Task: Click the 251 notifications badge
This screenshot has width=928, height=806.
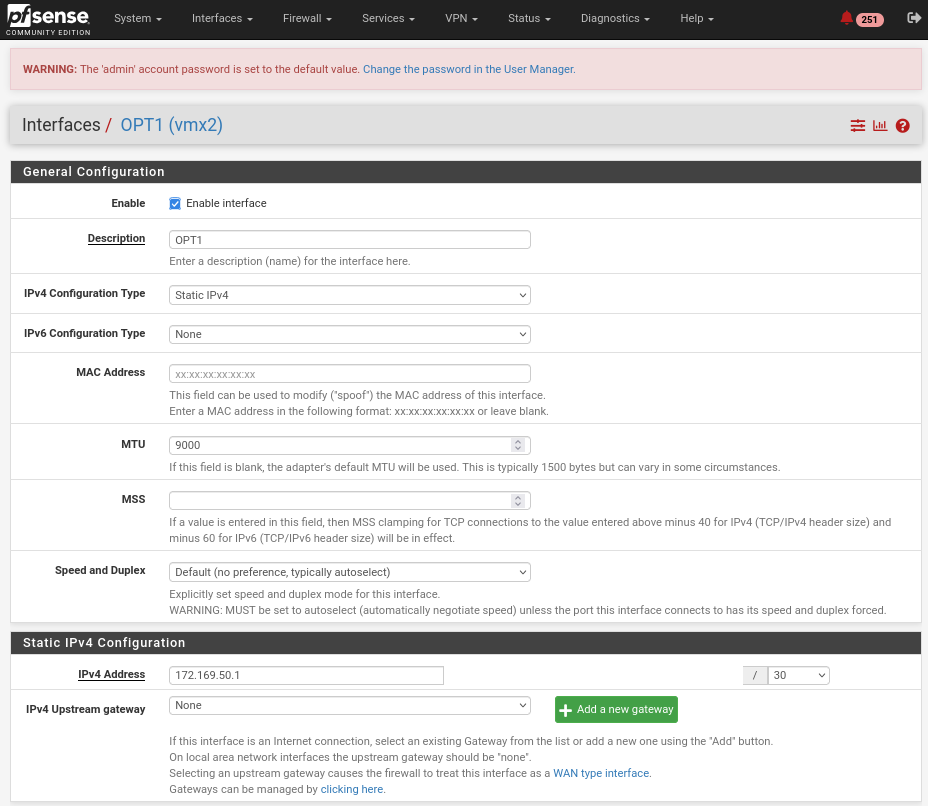Action: coord(869,20)
